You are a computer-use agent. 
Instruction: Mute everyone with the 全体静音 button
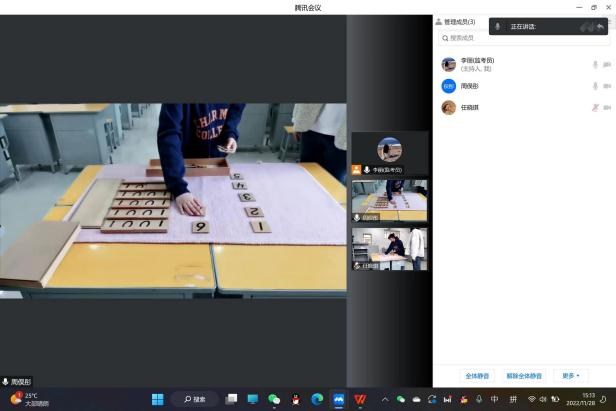click(477, 376)
